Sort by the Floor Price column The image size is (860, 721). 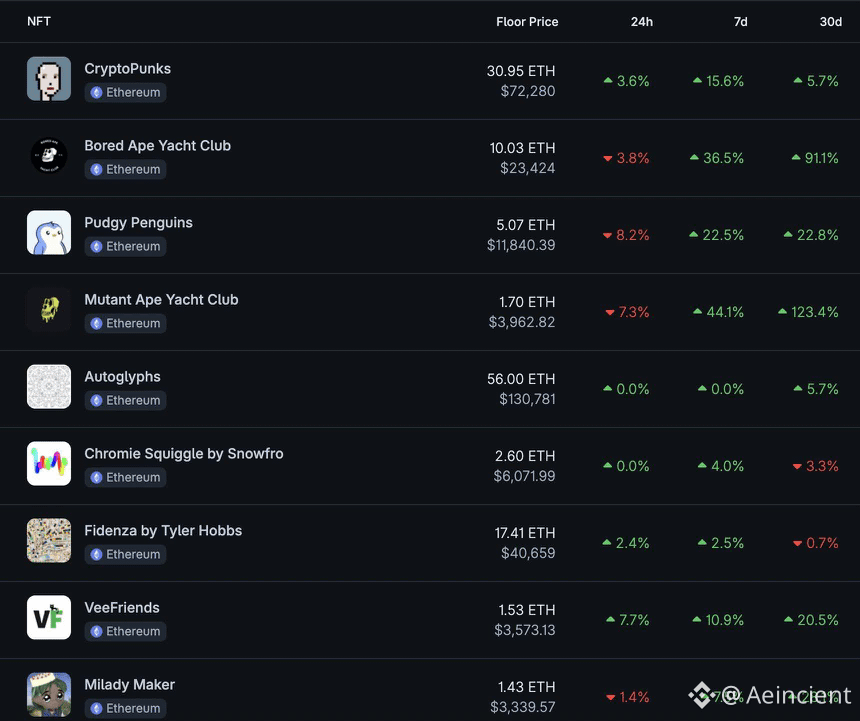pyautogui.click(x=527, y=22)
